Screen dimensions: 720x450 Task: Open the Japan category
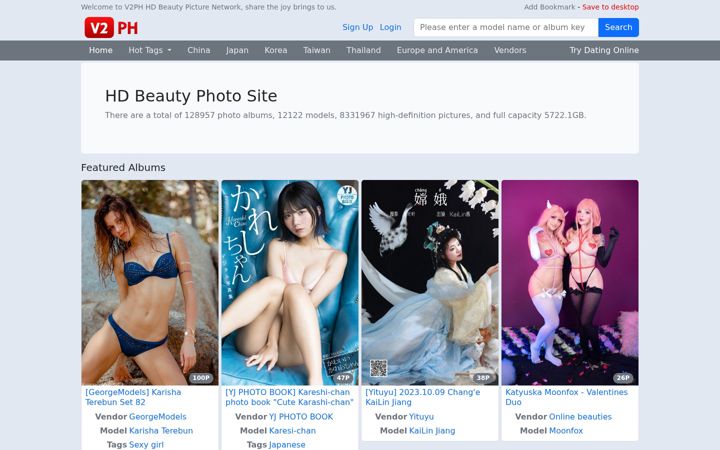237,50
